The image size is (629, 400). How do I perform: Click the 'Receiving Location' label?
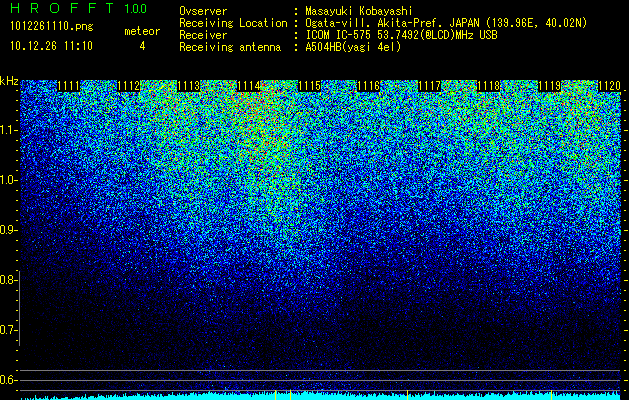click(x=233, y=23)
